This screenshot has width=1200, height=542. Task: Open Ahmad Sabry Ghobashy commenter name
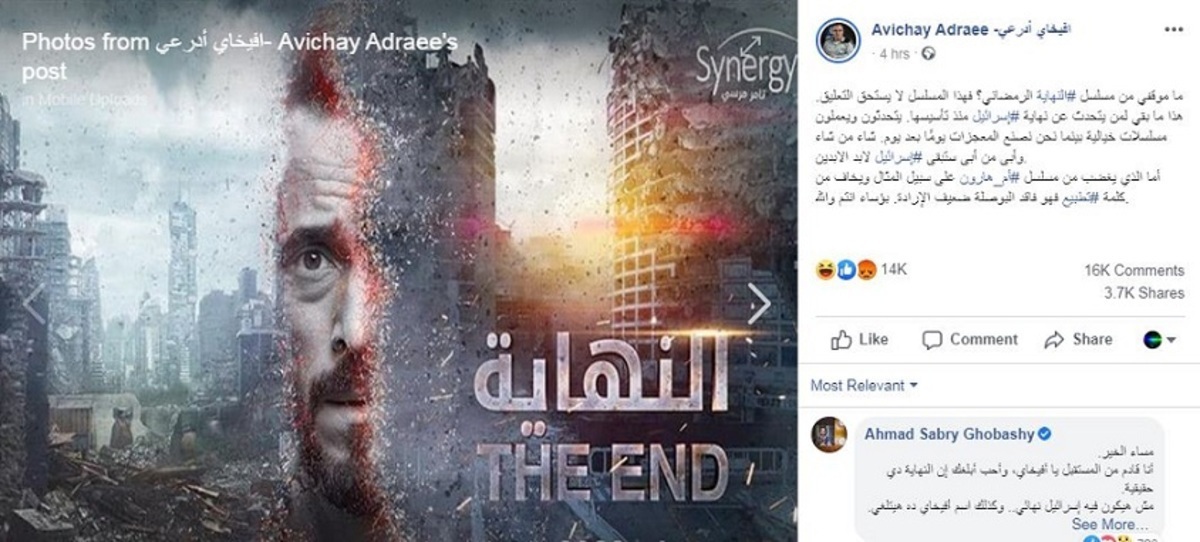946,433
